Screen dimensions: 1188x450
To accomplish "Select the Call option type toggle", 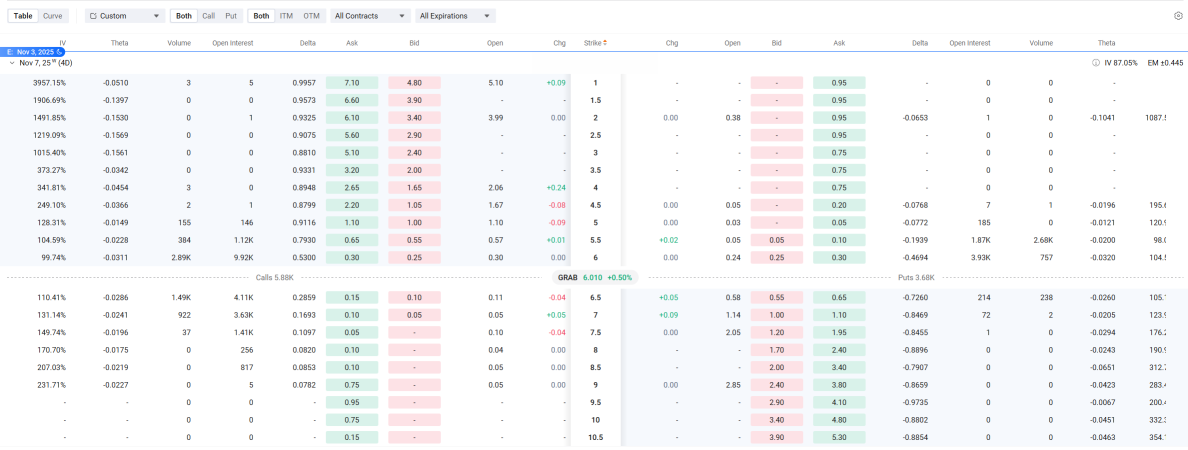I will tap(208, 16).
